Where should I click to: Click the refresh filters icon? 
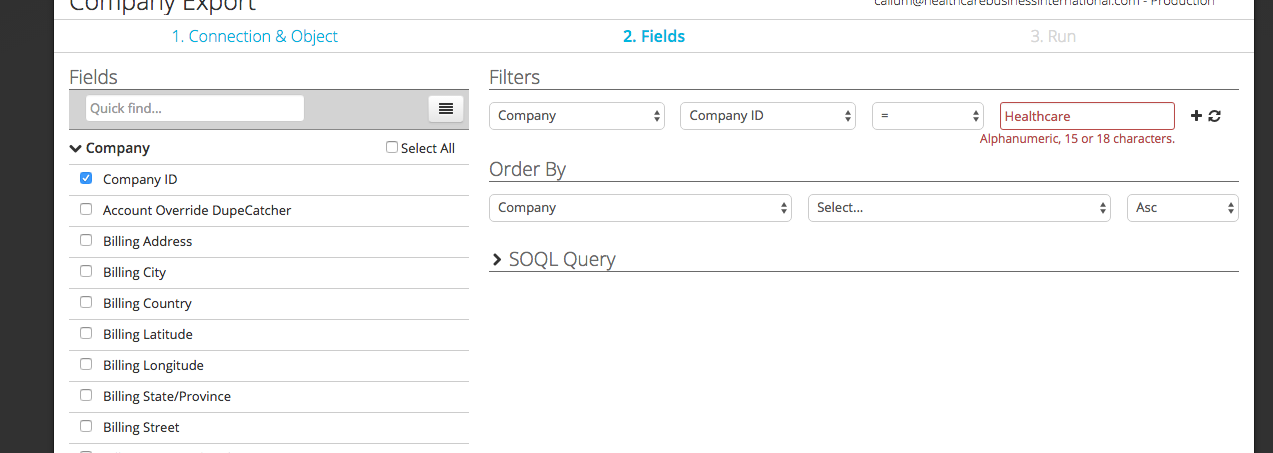1215,116
